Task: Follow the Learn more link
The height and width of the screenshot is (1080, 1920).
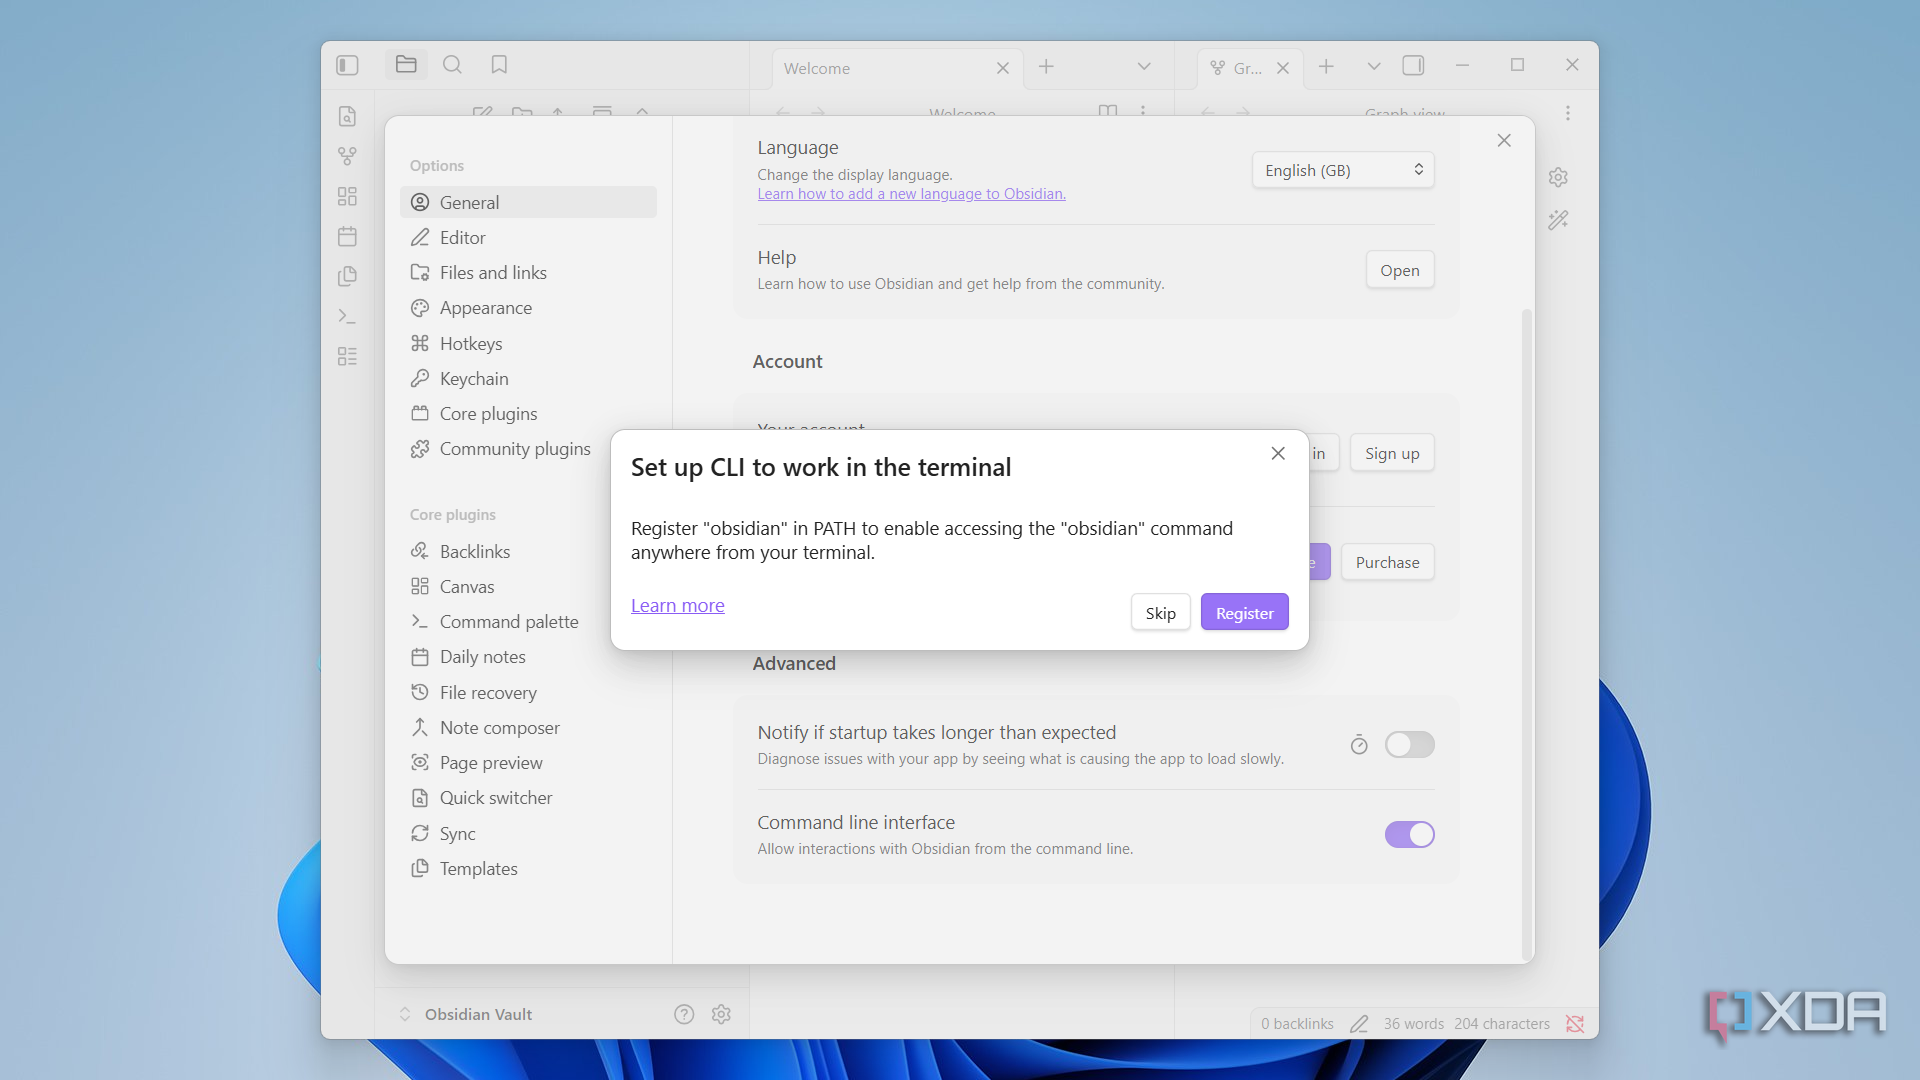Action: coord(677,605)
